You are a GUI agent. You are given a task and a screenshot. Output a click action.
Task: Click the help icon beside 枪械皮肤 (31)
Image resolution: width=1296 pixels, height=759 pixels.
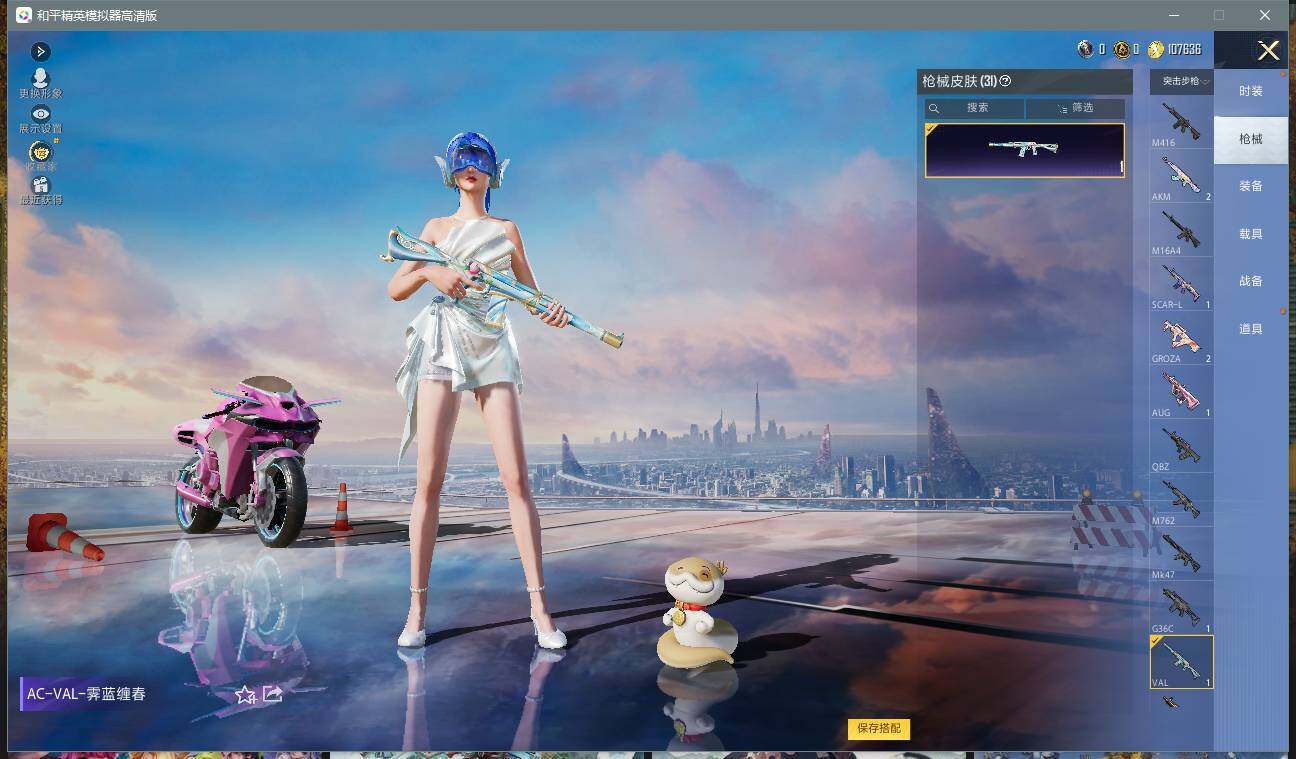1005,81
